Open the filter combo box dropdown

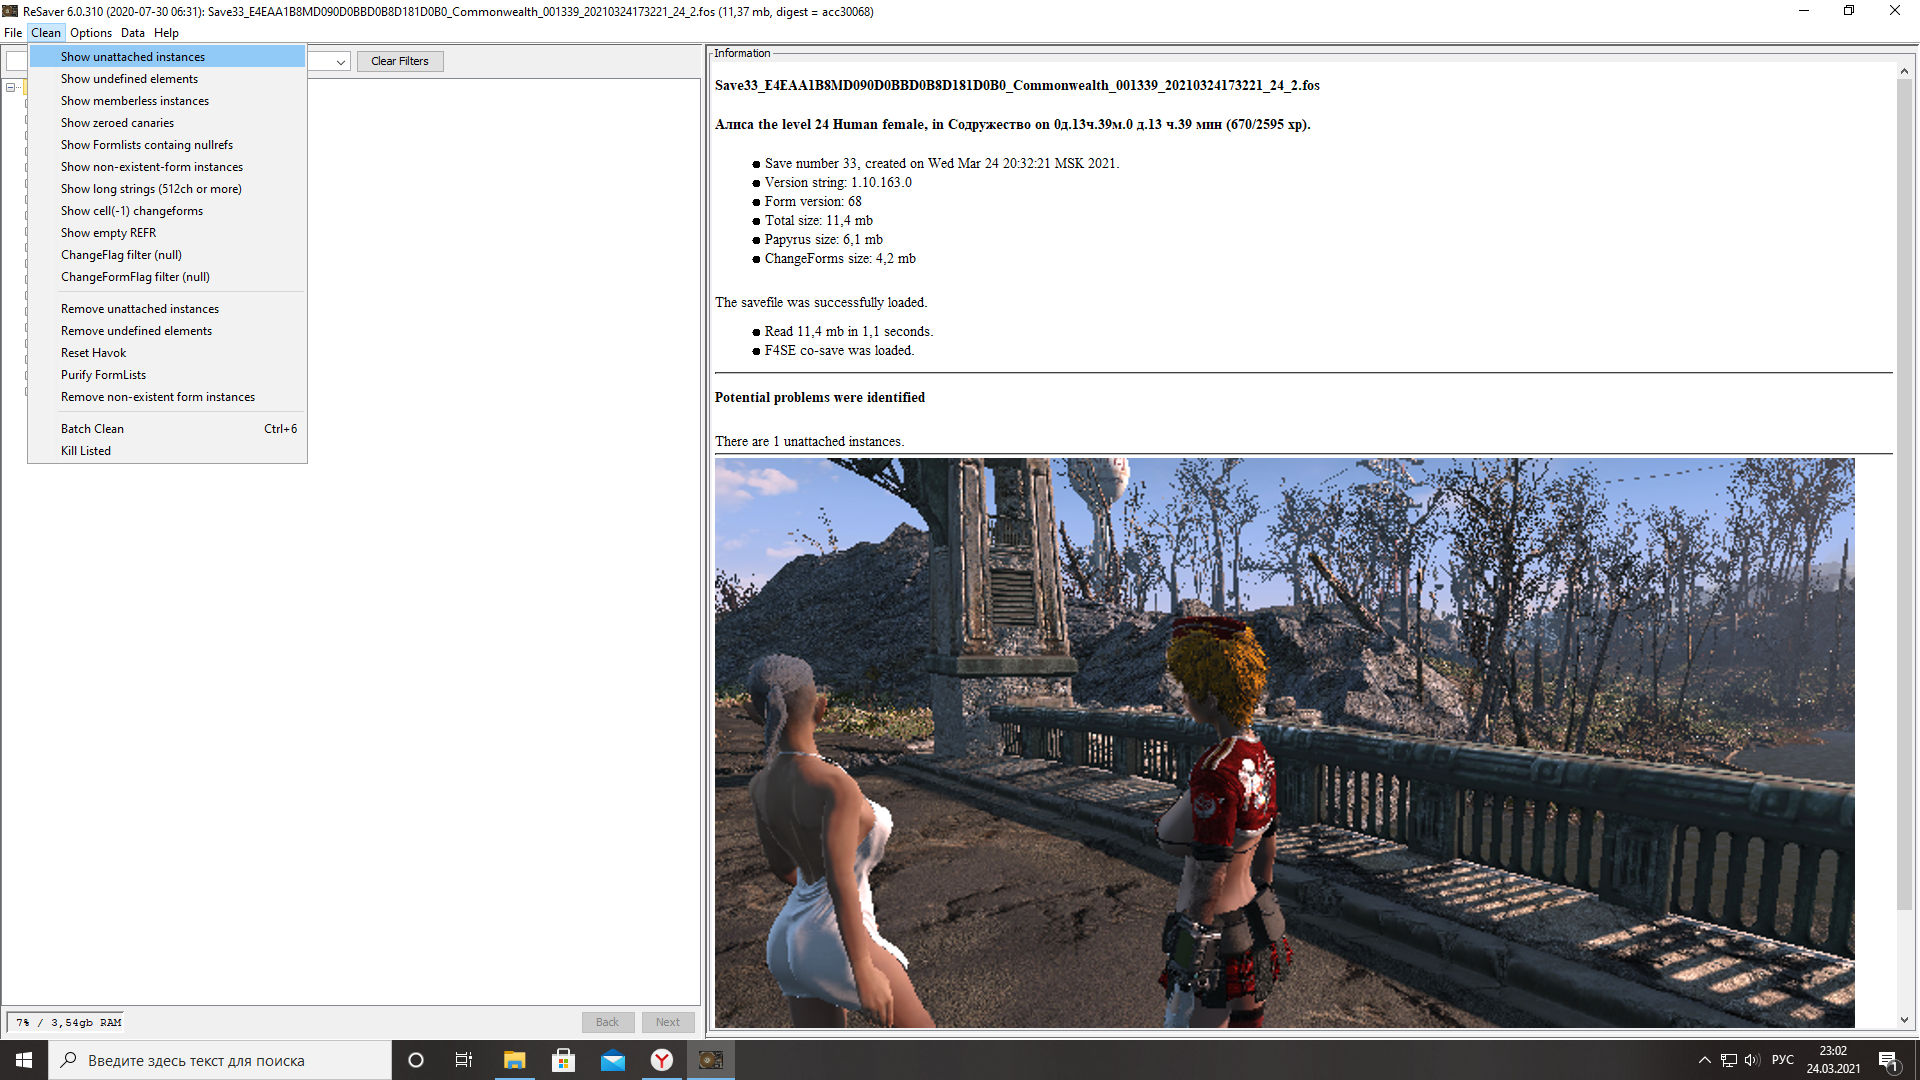(340, 62)
